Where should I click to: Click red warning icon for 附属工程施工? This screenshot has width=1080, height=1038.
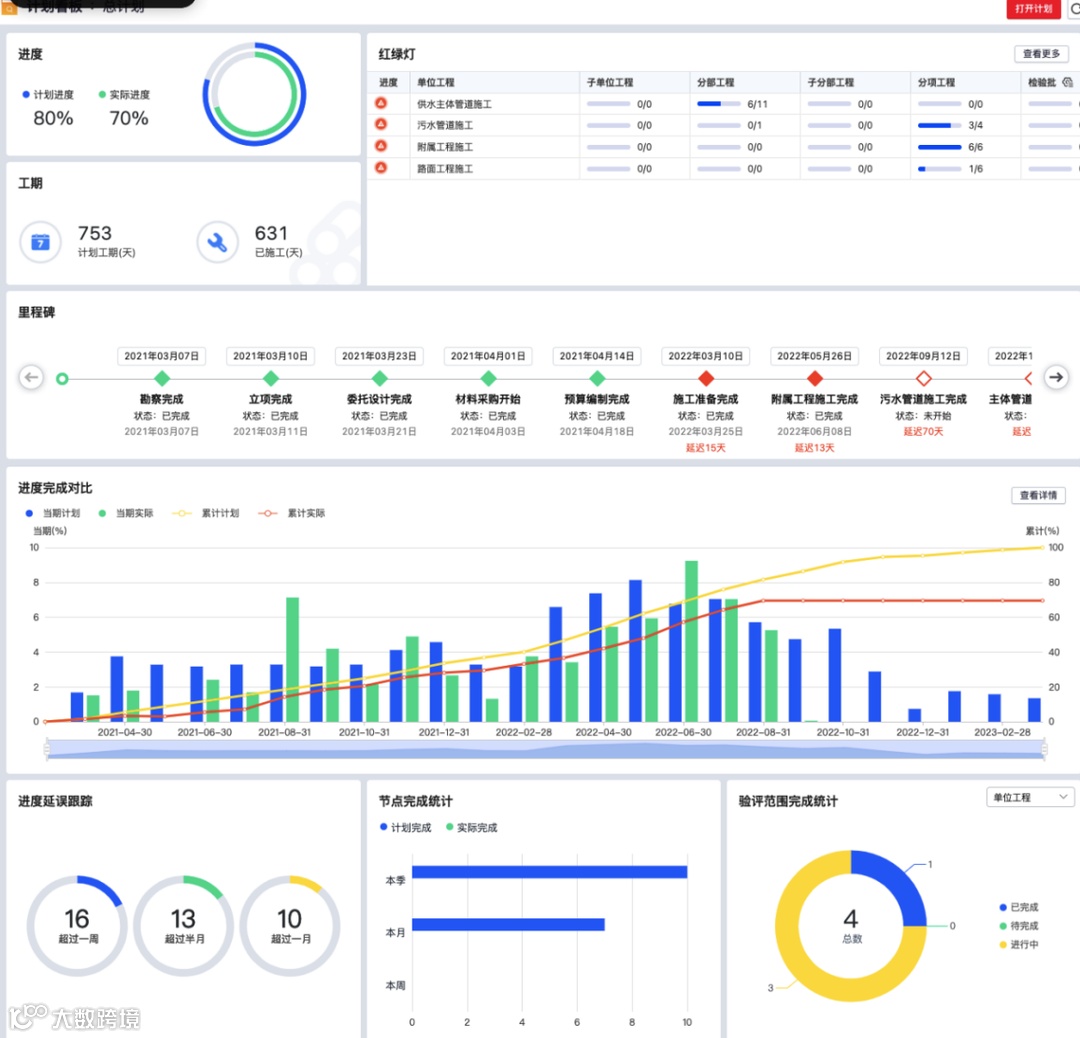(x=381, y=146)
